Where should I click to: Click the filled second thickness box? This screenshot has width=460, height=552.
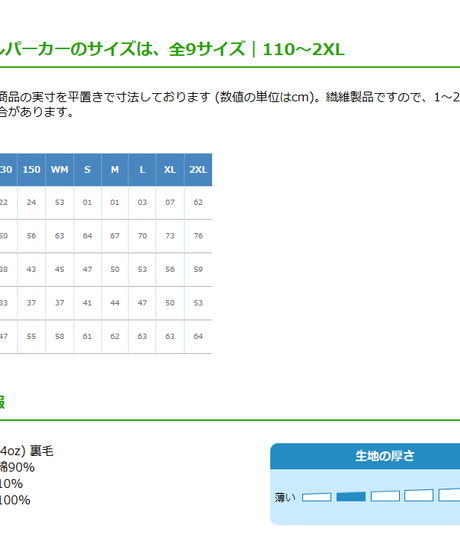tap(351, 497)
